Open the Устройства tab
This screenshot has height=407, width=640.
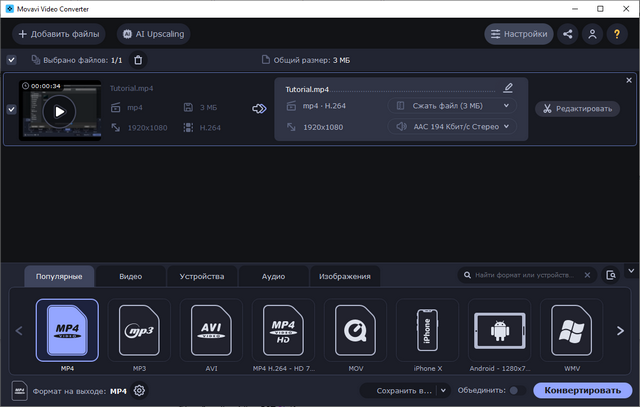(202, 276)
